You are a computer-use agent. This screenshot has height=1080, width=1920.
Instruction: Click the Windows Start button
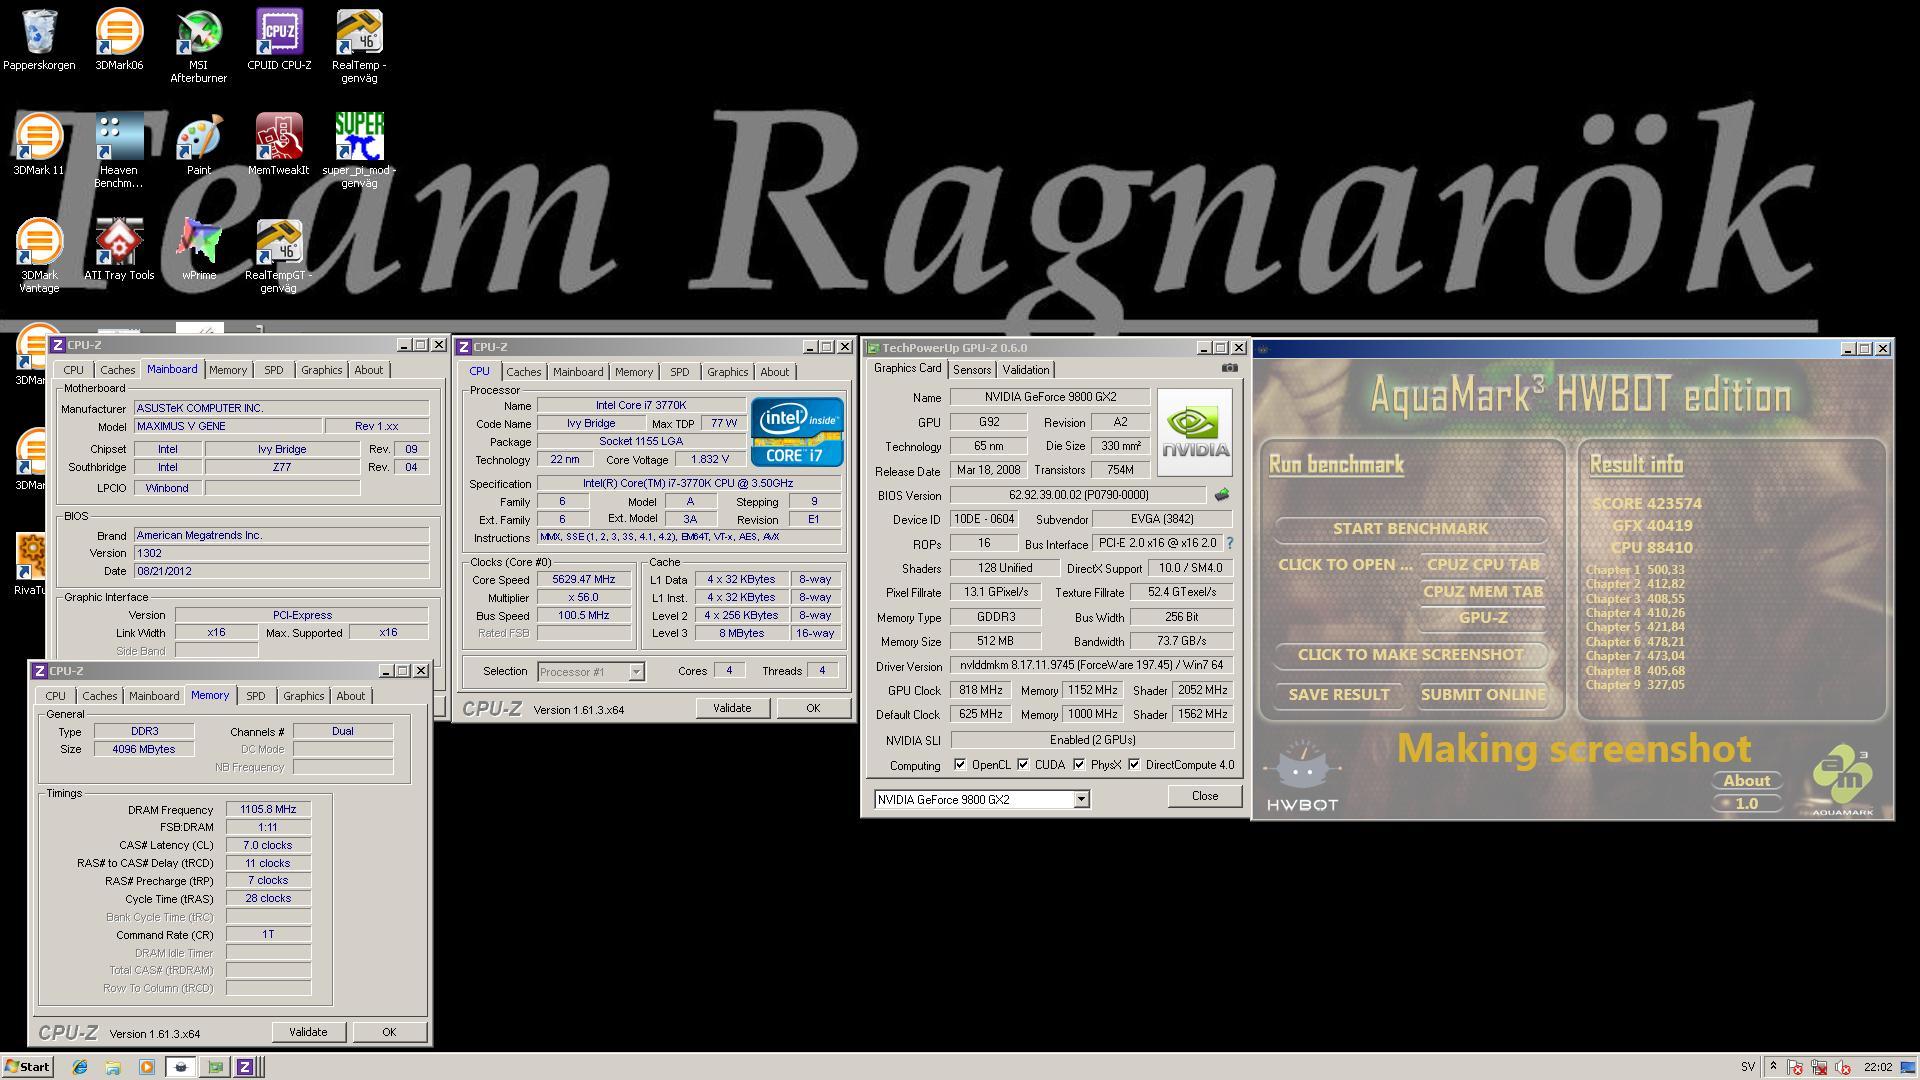(x=27, y=1067)
